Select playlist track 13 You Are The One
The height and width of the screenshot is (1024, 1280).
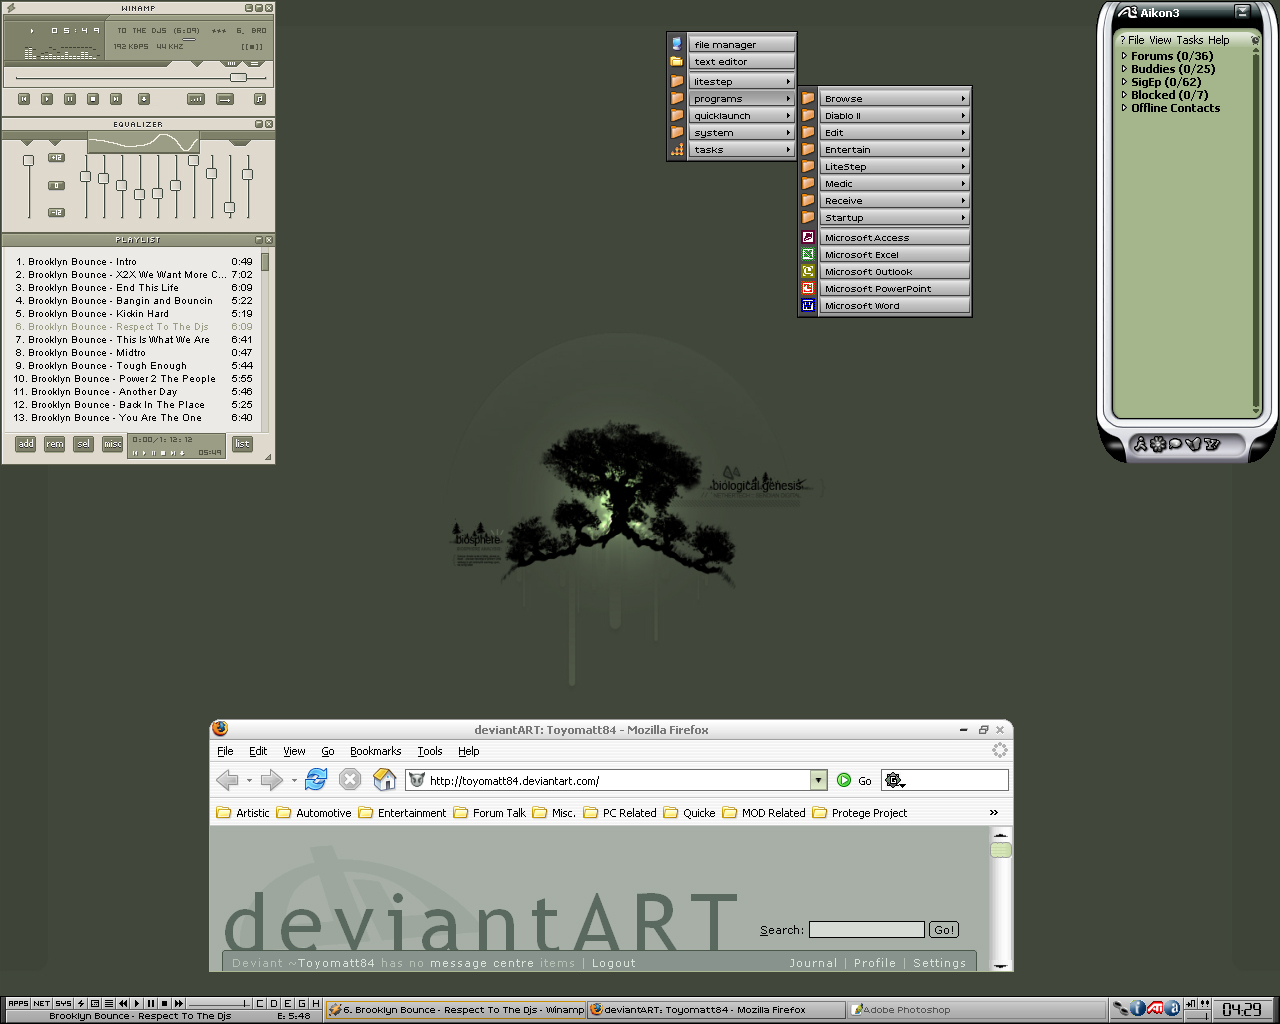coord(132,418)
